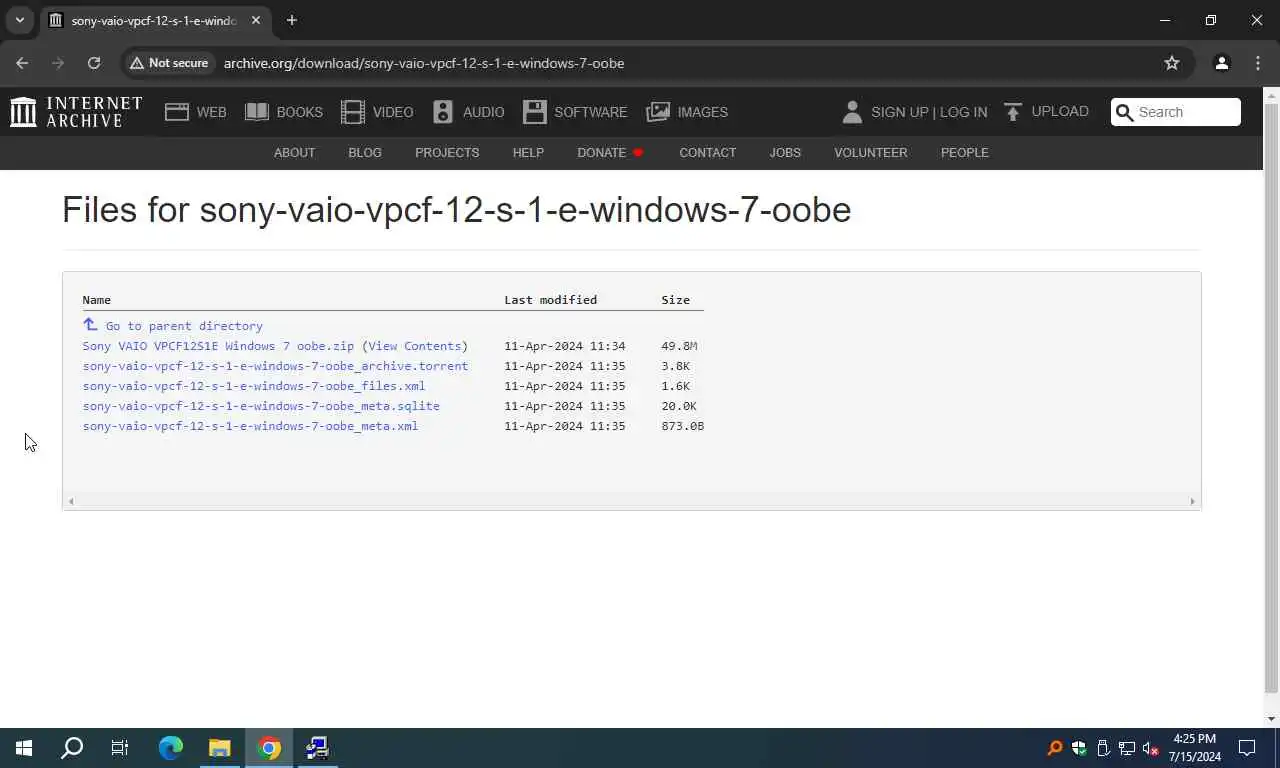
Task: Open the PROJECTS menu item
Action: pyautogui.click(x=447, y=153)
